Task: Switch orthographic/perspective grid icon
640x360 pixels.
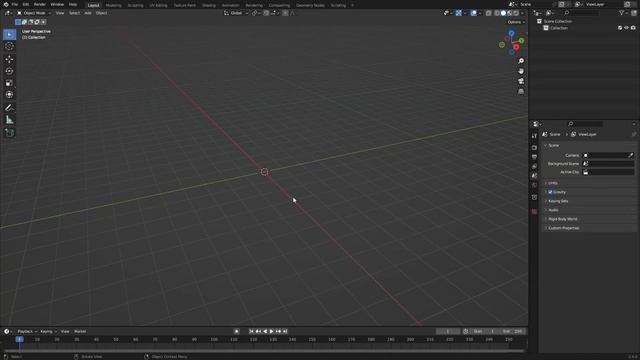Action: pyautogui.click(x=521, y=91)
